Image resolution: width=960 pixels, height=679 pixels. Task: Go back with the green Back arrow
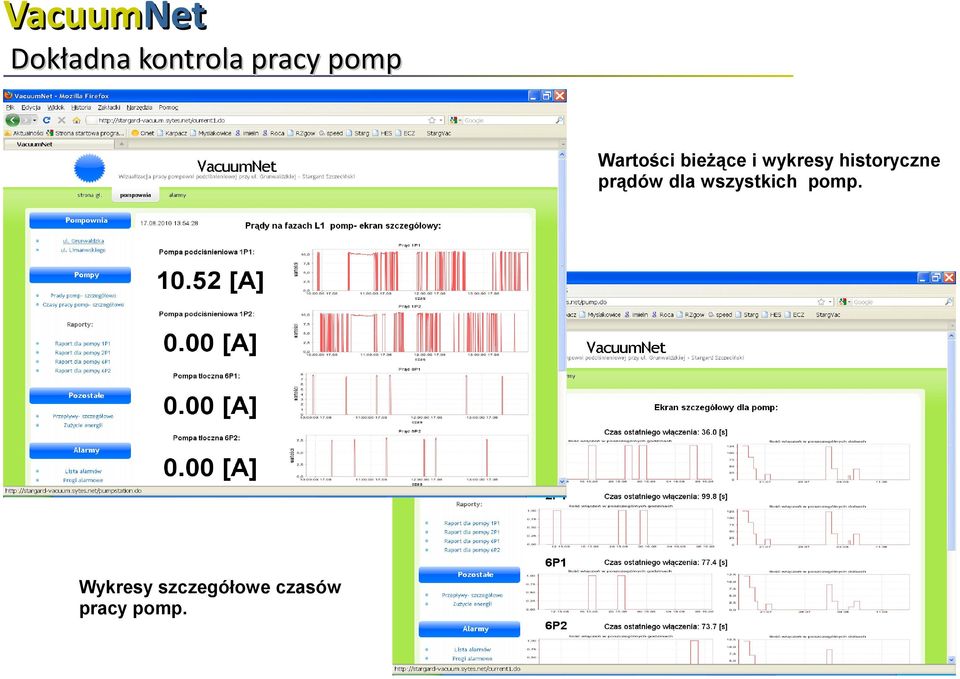tap(13, 120)
